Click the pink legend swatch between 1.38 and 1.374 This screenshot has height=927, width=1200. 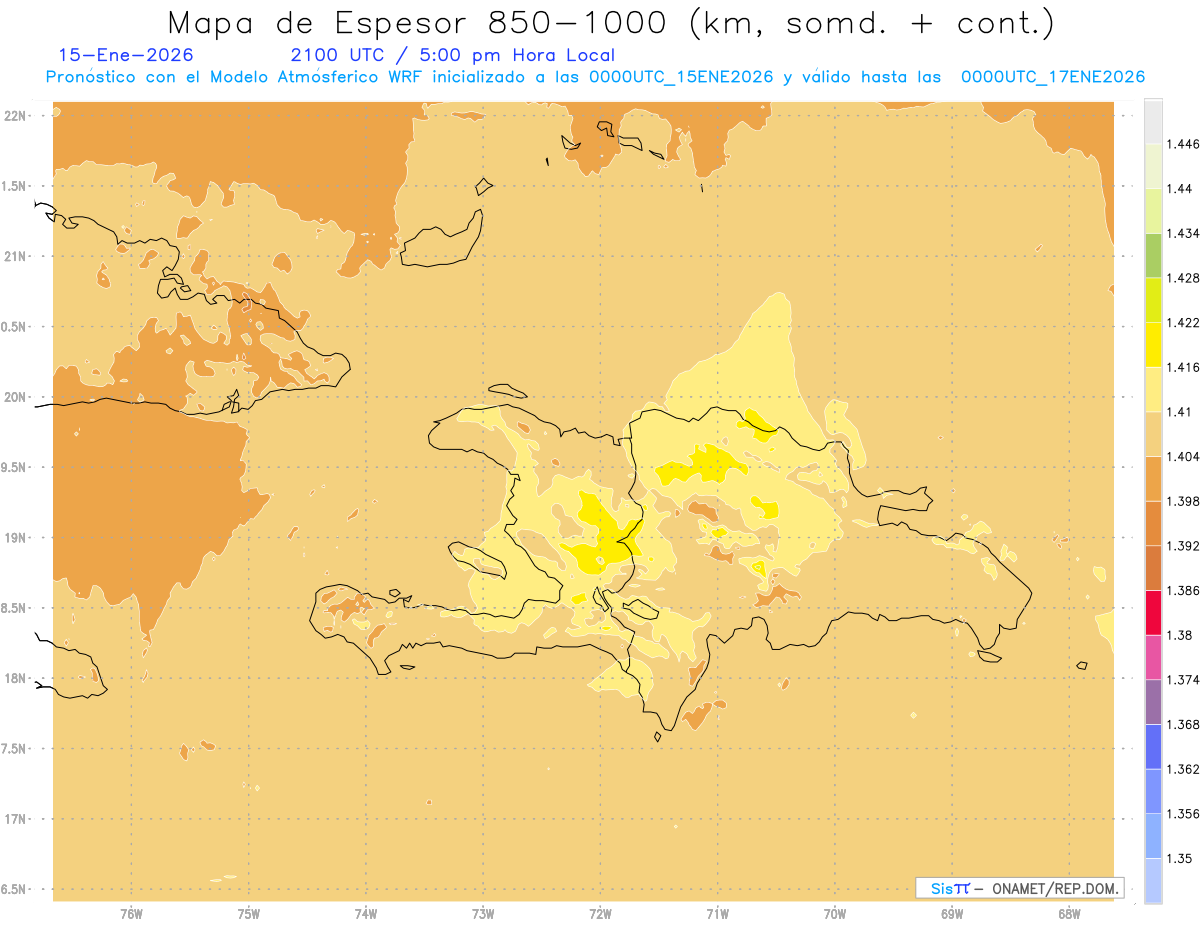(x=1153, y=657)
